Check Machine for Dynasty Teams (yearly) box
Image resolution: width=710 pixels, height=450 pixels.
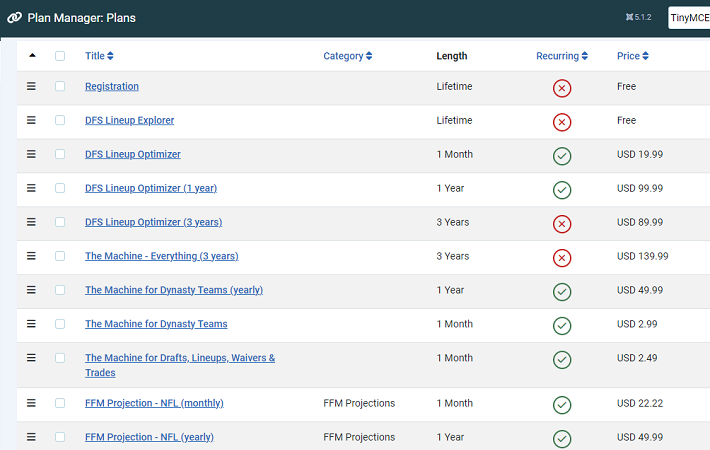60,290
